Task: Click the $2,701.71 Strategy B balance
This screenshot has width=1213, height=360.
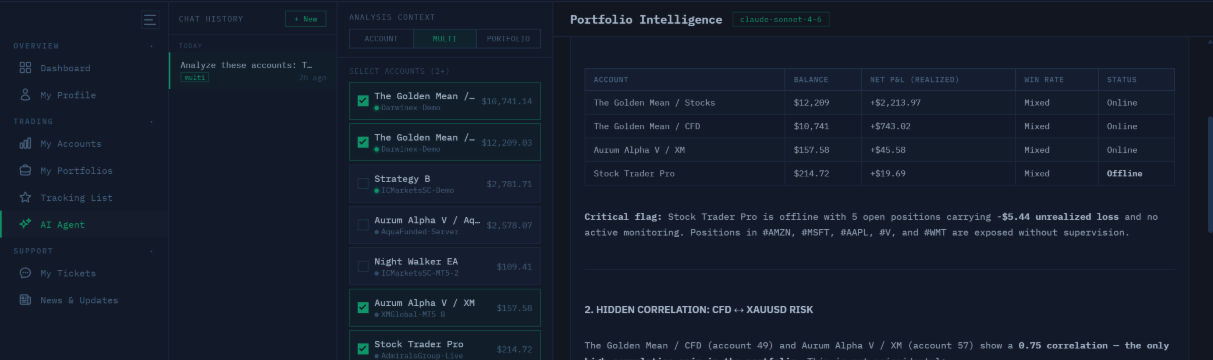Action: [x=509, y=184]
